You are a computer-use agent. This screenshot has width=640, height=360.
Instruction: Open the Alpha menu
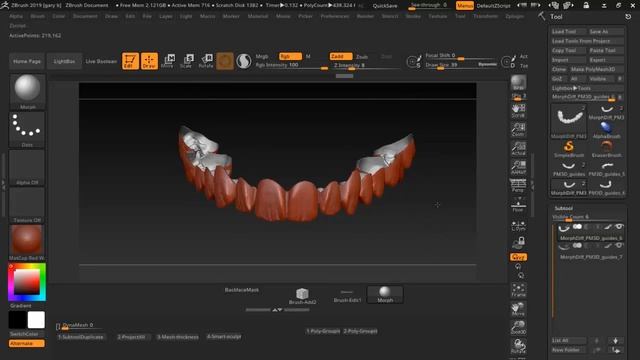tap(16, 16)
